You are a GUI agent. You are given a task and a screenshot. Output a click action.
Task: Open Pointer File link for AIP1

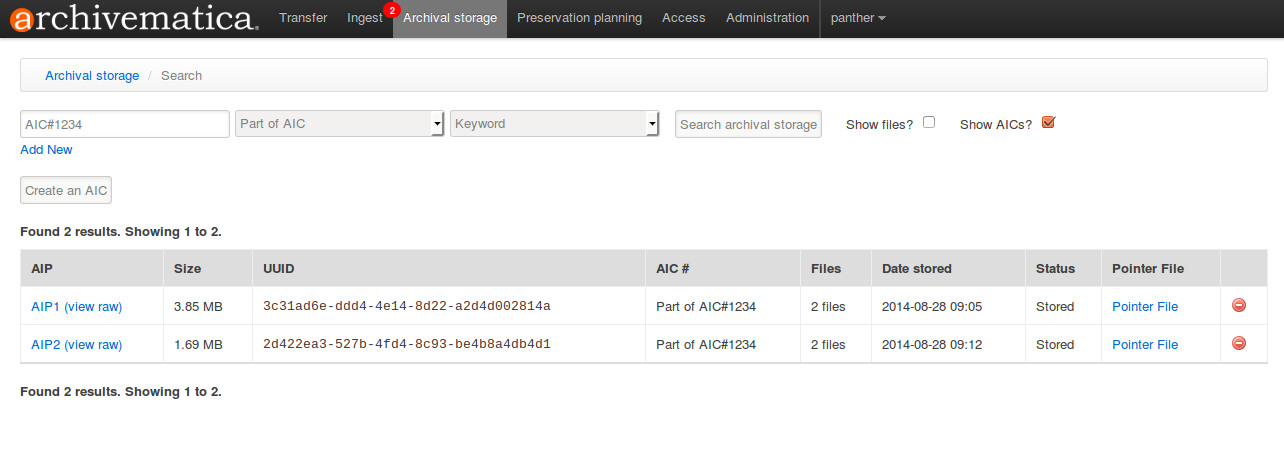(1144, 307)
